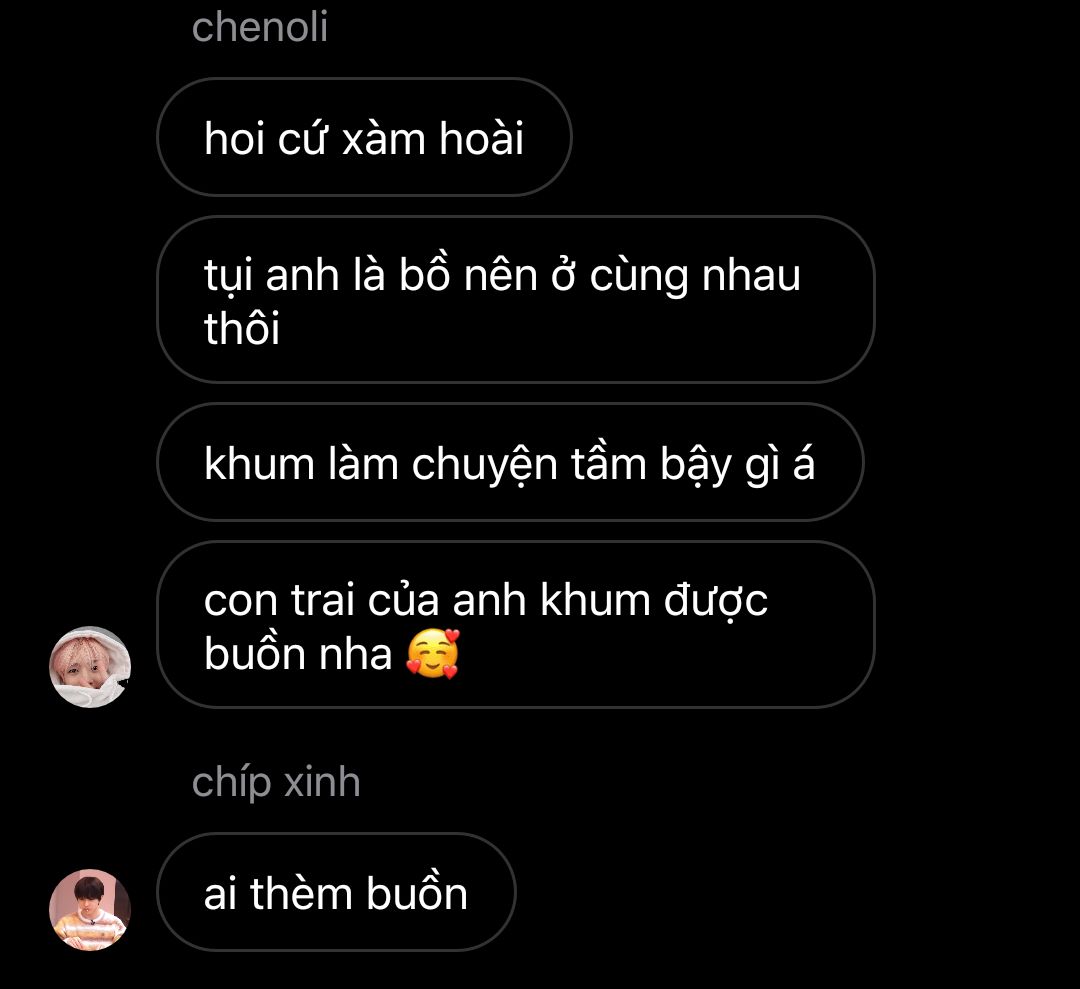1080x989 pixels.
Task: Select the message 'con trai của anh khum được buồn nha'
Action: [x=516, y=625]
